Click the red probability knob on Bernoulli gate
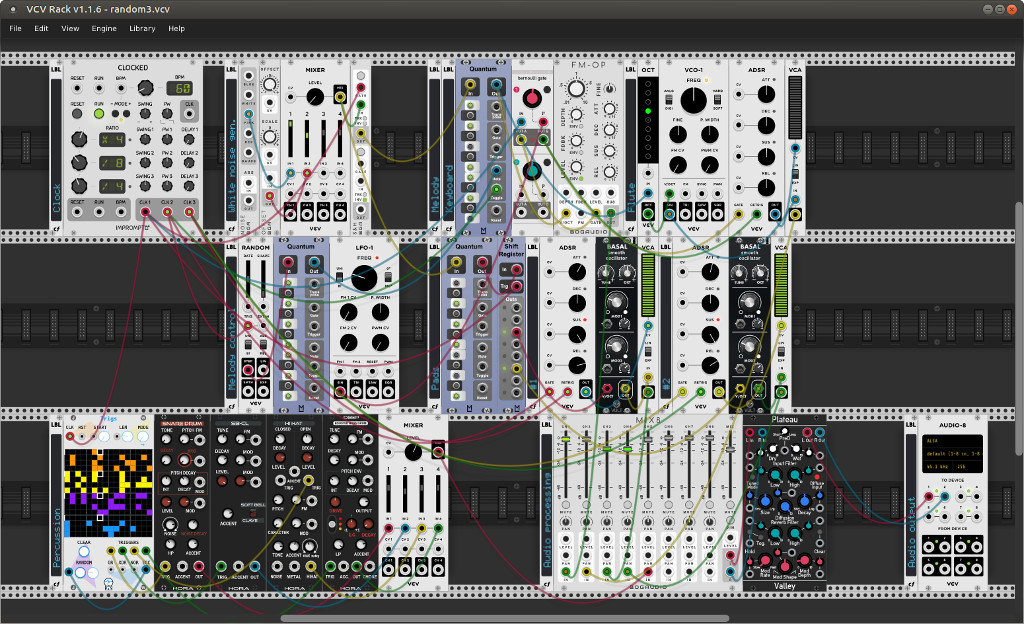Screen dimensions: 1024x624 (x=532, y=98)
